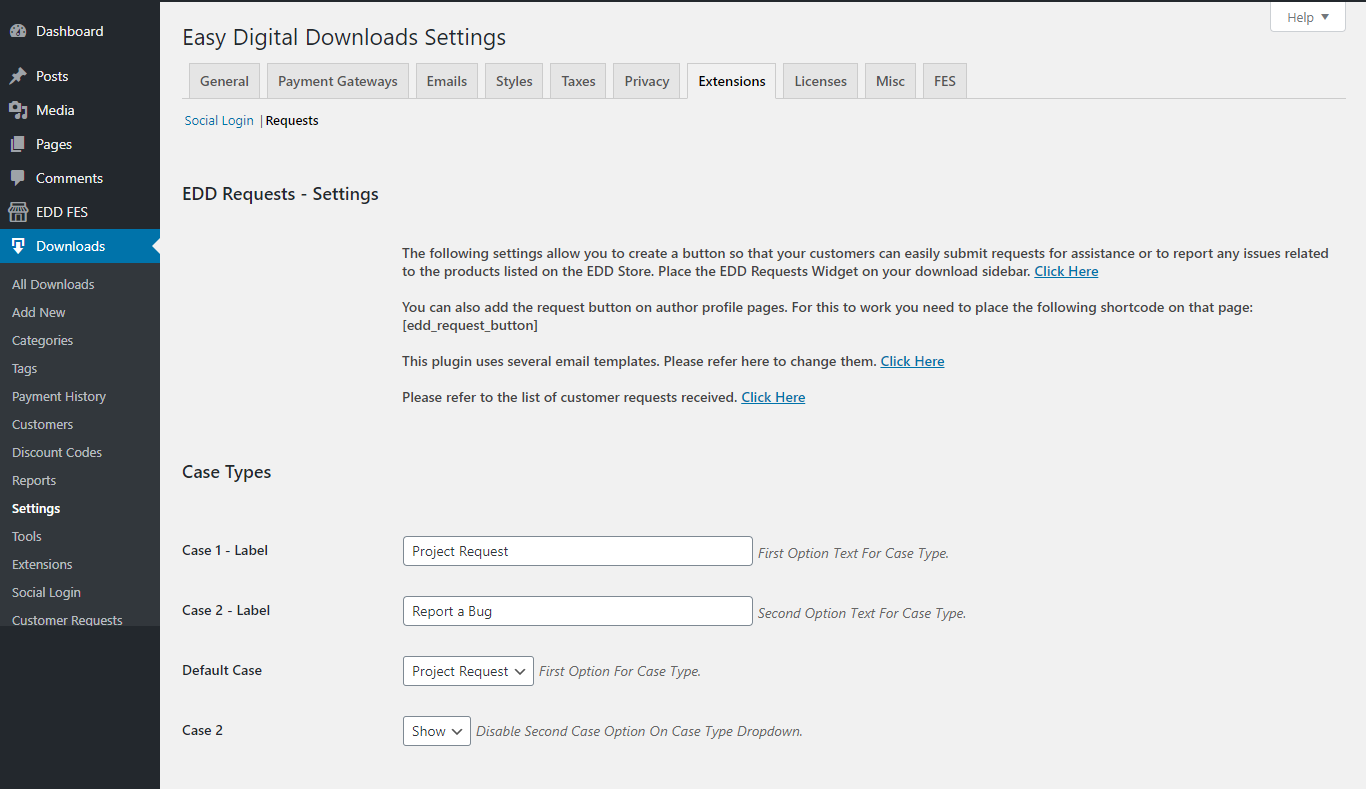Click the email templates Click Here link

click(912, 361)
